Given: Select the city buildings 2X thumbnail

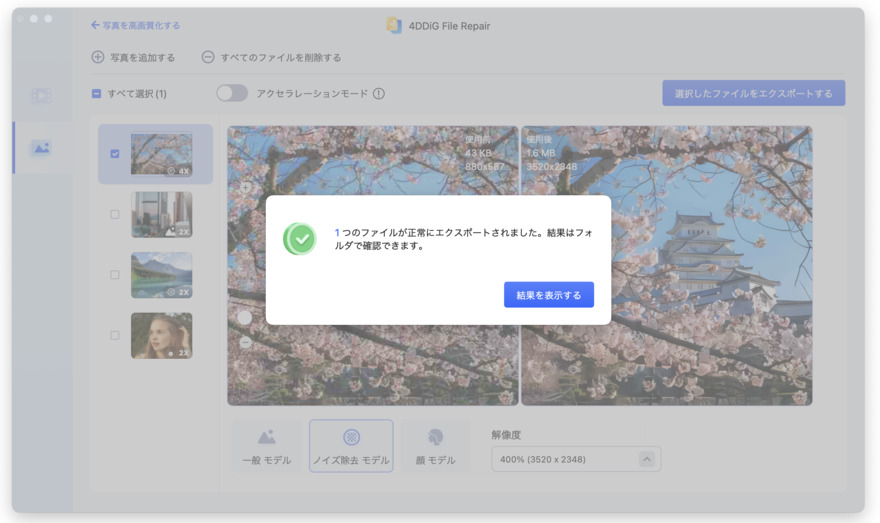Looking at the screenshot, I should click(x=162, y=214).
